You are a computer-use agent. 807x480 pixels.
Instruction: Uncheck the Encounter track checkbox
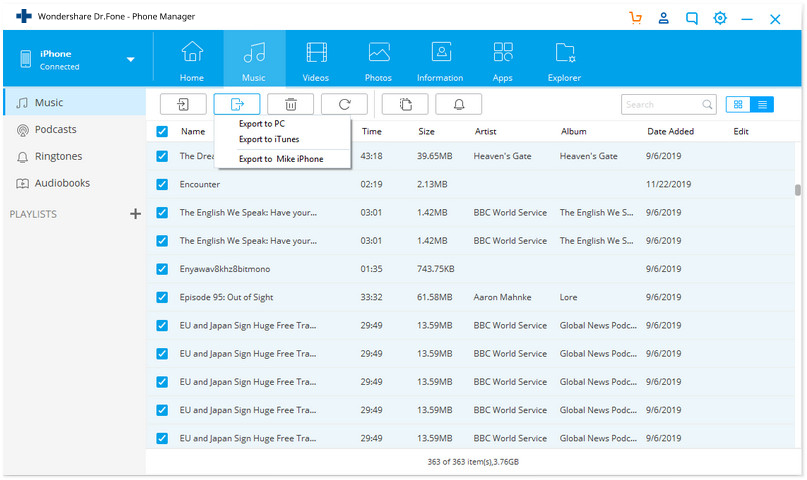click(x=162, y=184)
